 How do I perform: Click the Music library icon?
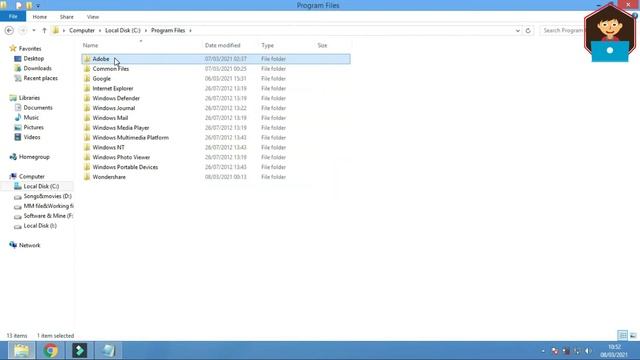[18, 117]
